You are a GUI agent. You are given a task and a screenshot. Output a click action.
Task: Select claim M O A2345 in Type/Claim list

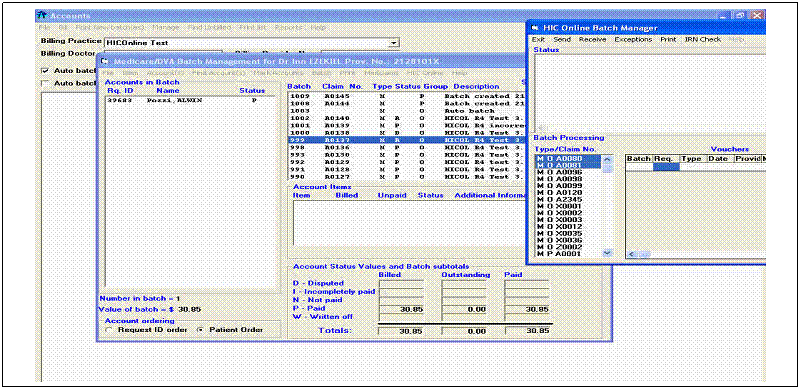(x=569, y=199)
